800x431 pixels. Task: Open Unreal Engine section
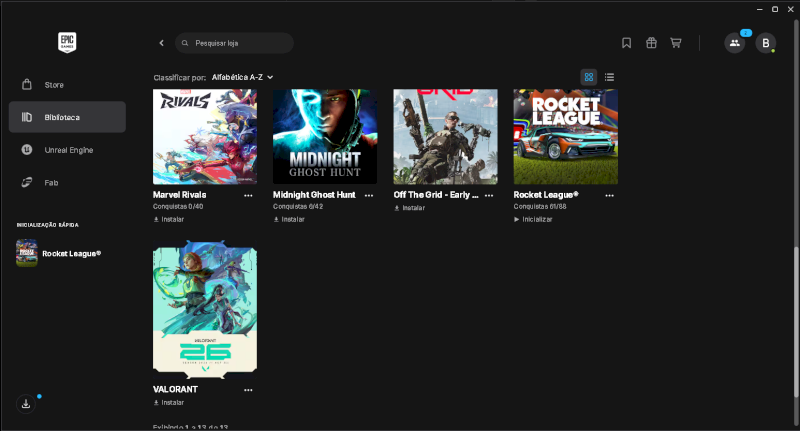click(67, 150)
